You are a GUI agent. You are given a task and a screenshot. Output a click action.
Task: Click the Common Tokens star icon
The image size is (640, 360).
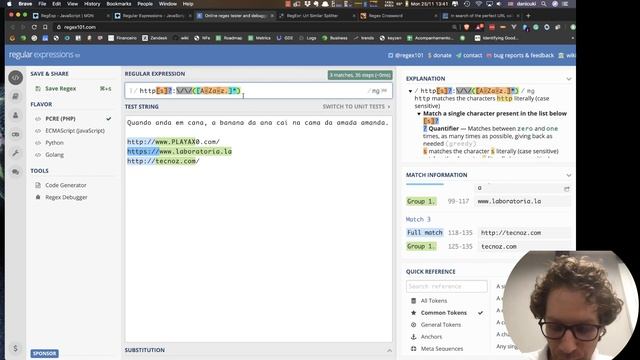[x=413, y=313]
